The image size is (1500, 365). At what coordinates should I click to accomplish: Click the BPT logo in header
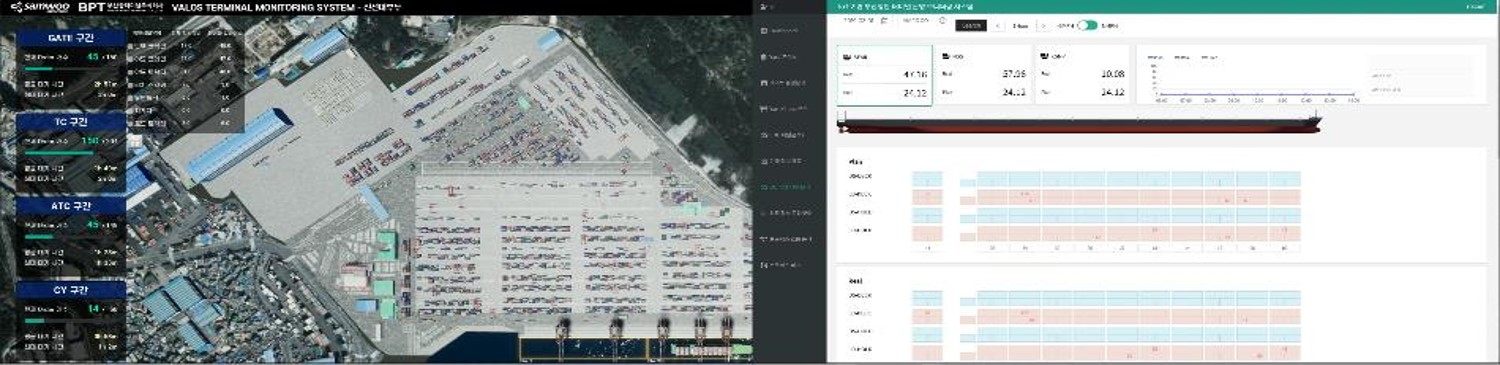pyautogui.click(x=120, y=7)
